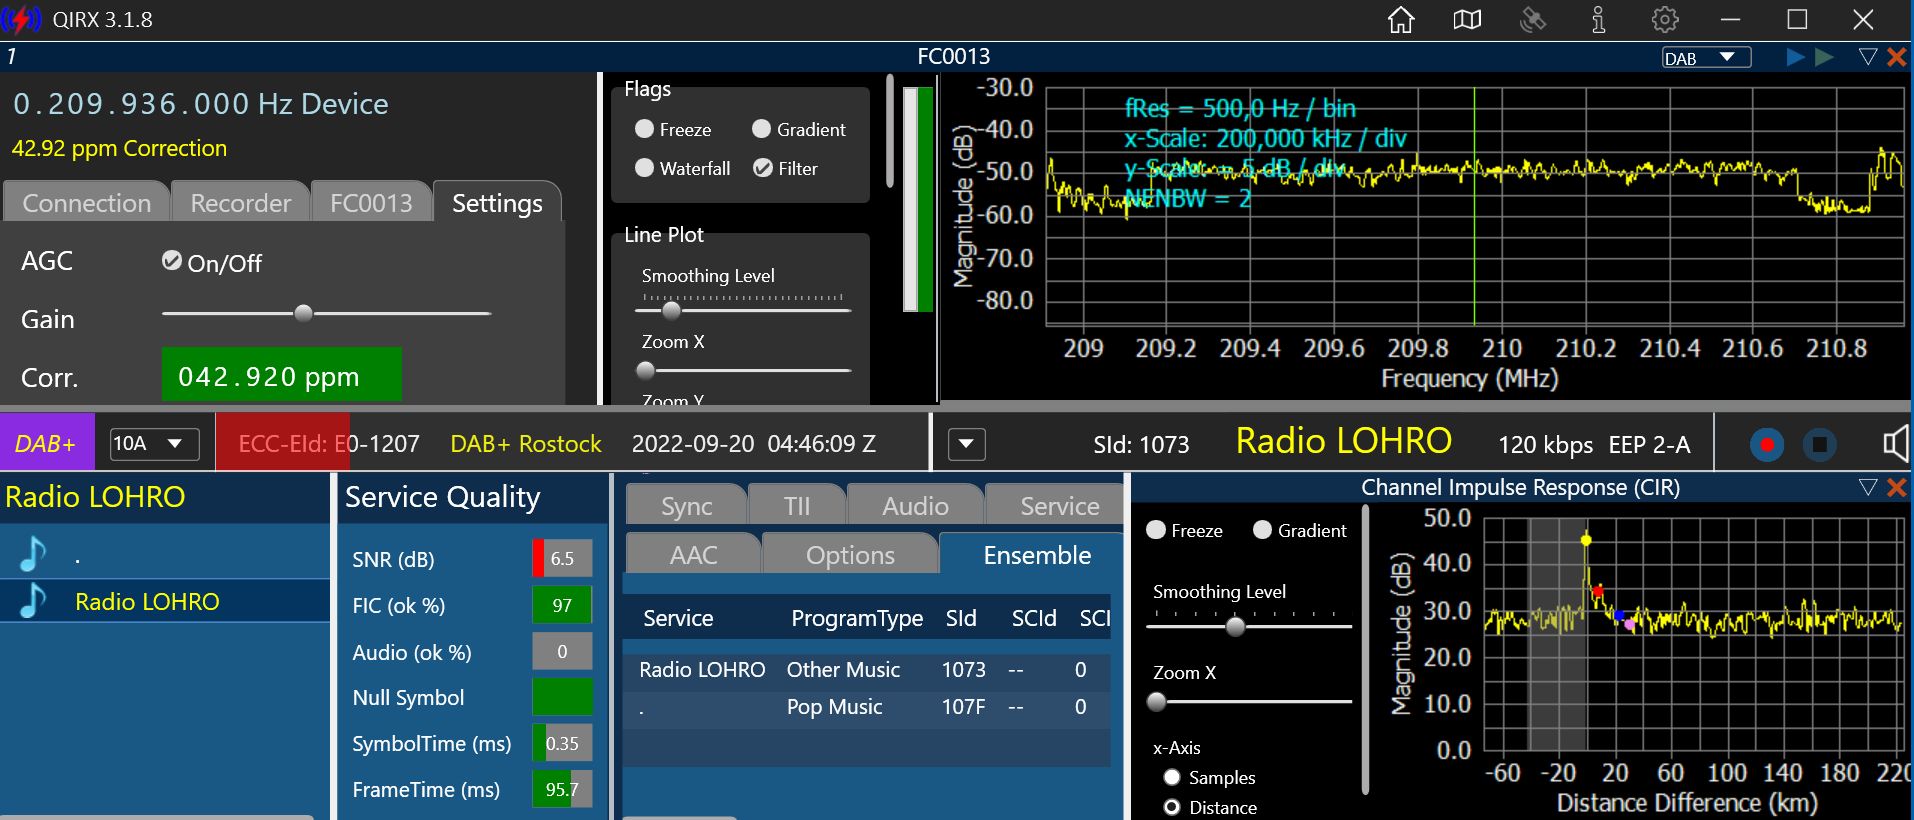Open the info icon
Image resolution: width=1914 pixels, height=820 pixels.
click(x=1598, y=20)
